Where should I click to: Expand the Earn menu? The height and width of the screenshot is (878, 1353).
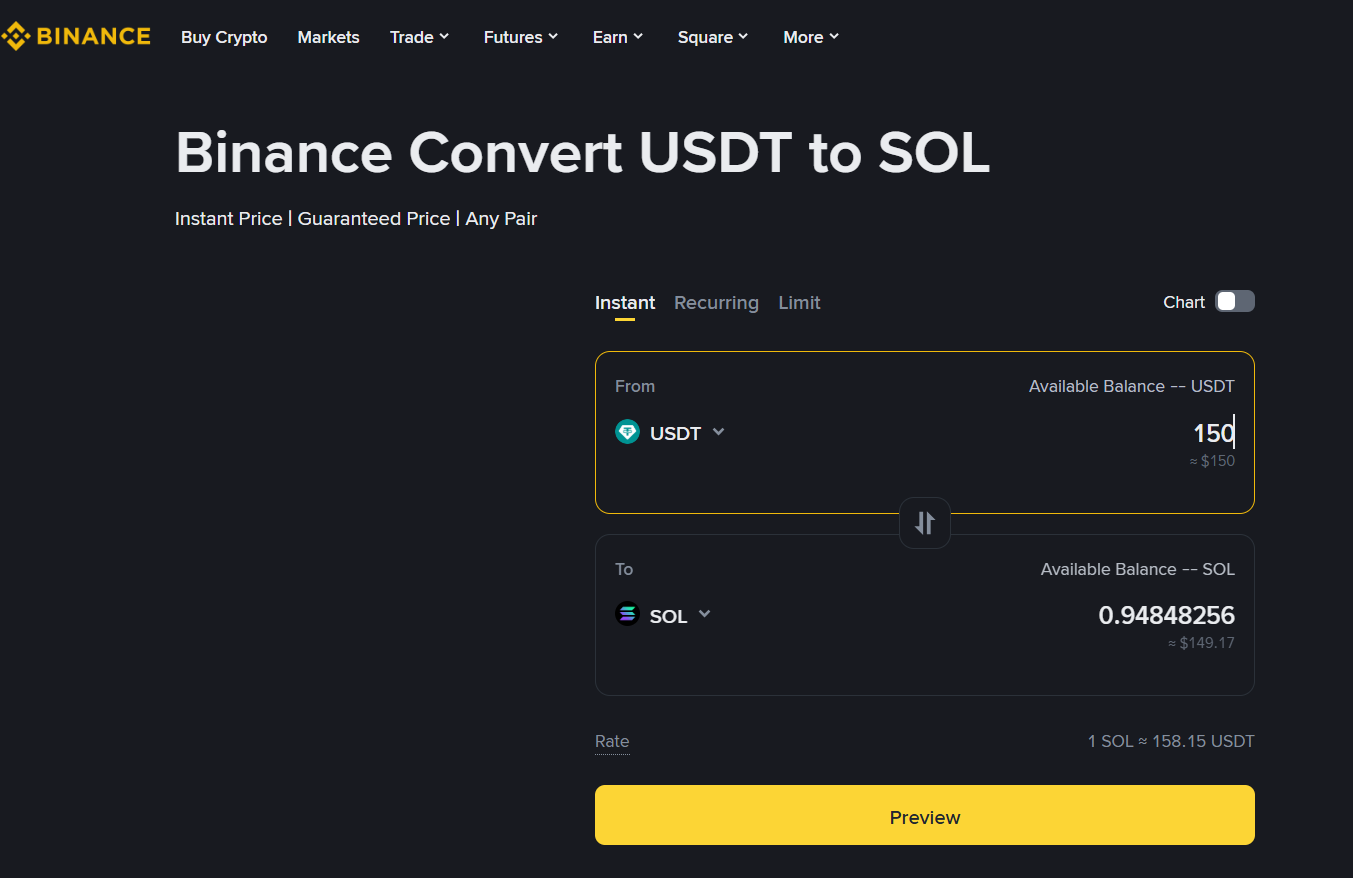click(618, 37)
